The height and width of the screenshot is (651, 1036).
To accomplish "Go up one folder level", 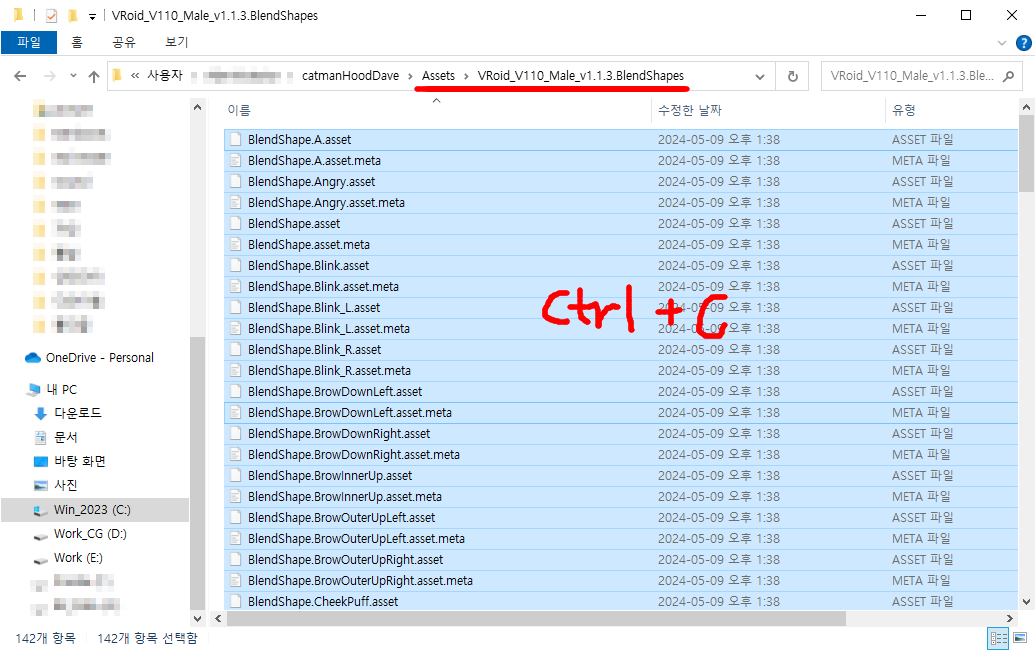I will (x=94, y=76).
